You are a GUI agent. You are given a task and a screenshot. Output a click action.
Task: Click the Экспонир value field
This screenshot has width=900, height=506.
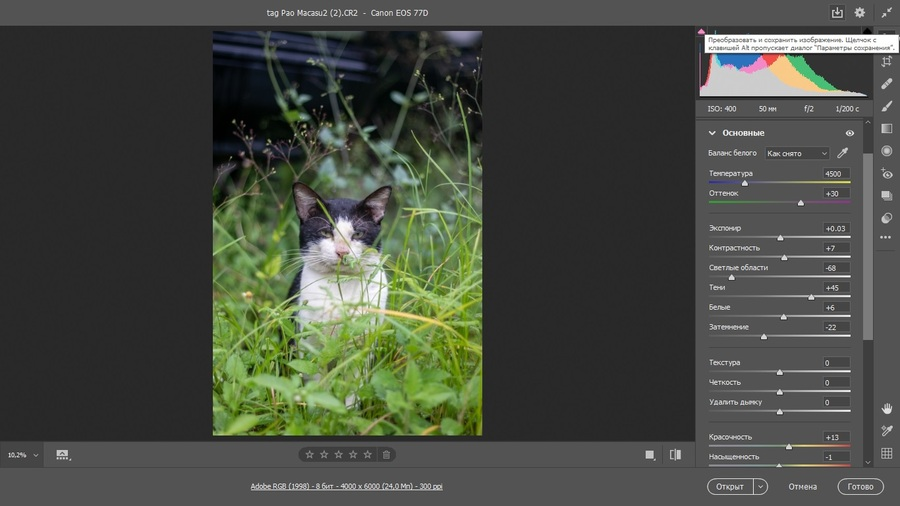tap(836, 228)
